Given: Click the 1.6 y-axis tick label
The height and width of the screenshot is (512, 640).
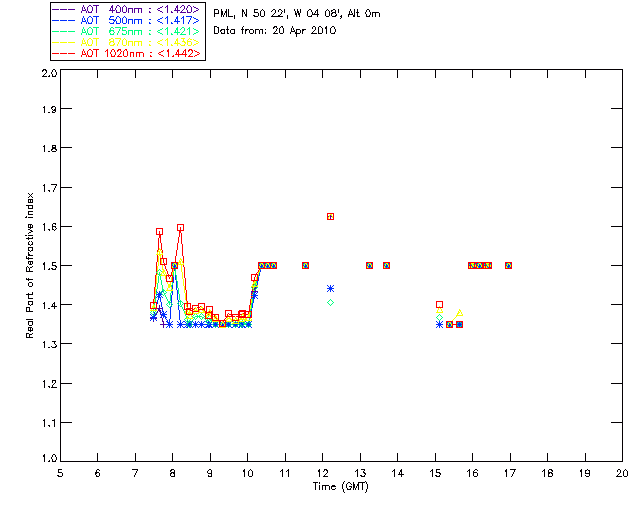Looking at the screenshot, I should coord(49,227).
